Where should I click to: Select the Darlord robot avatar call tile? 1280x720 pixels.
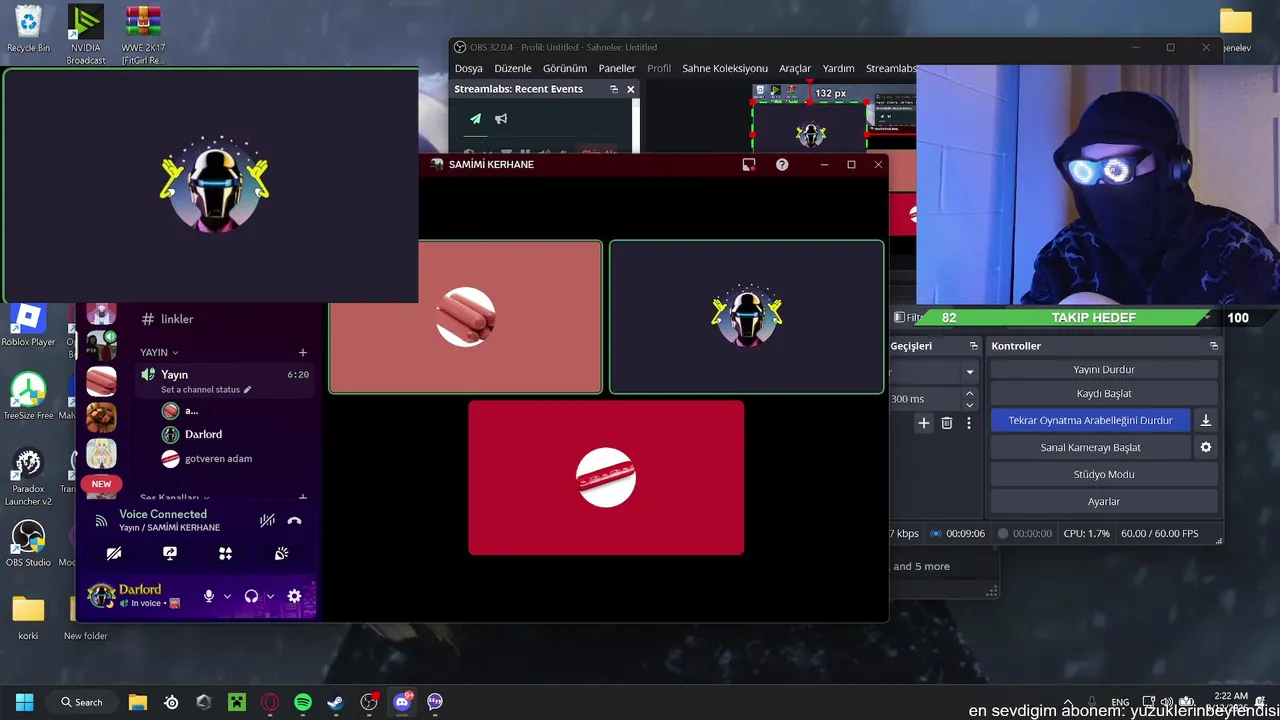point(747,316)
